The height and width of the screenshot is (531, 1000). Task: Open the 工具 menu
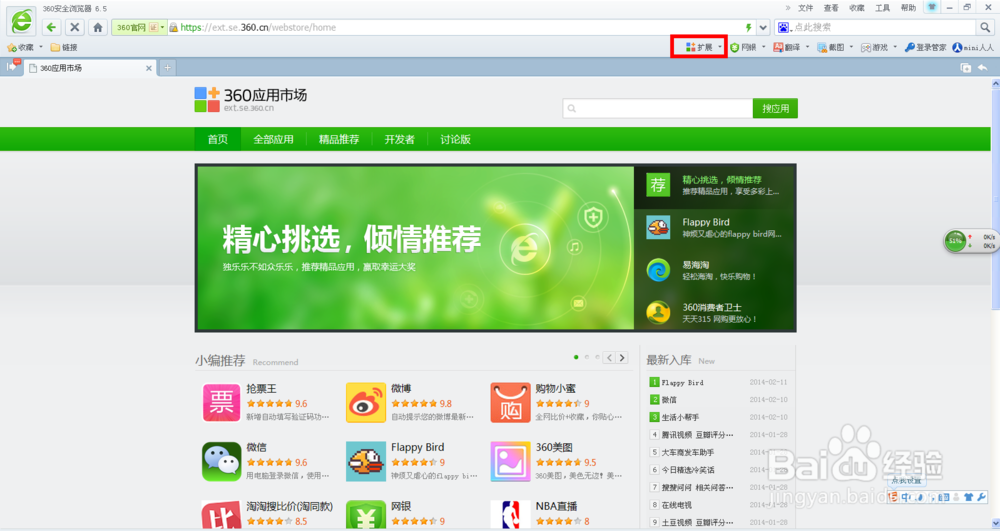pos(882,8)
